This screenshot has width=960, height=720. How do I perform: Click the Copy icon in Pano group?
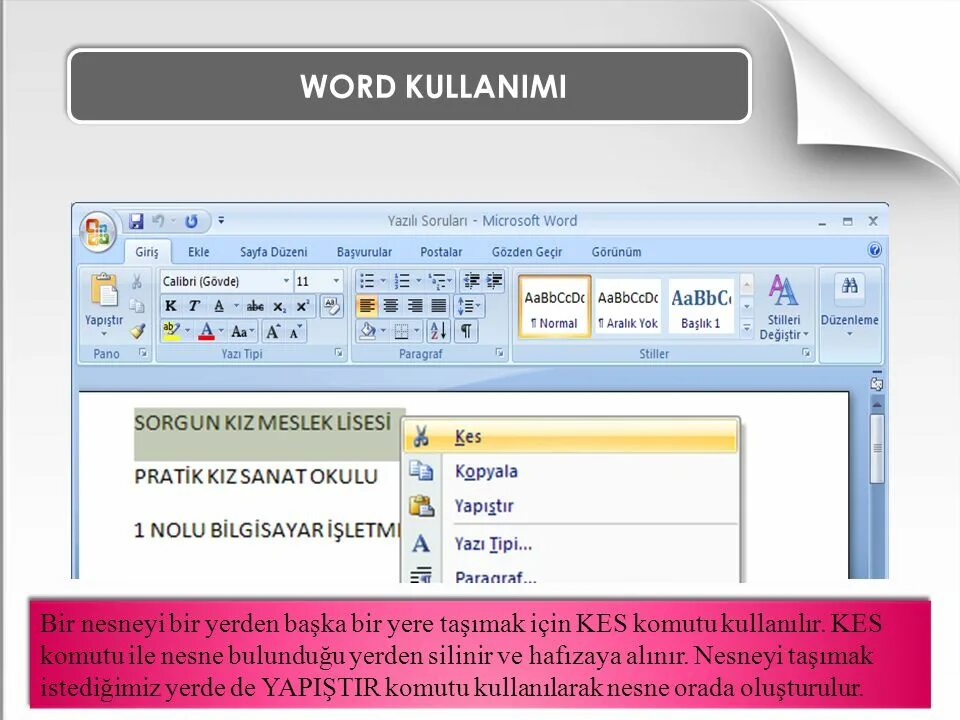(137, 306)
